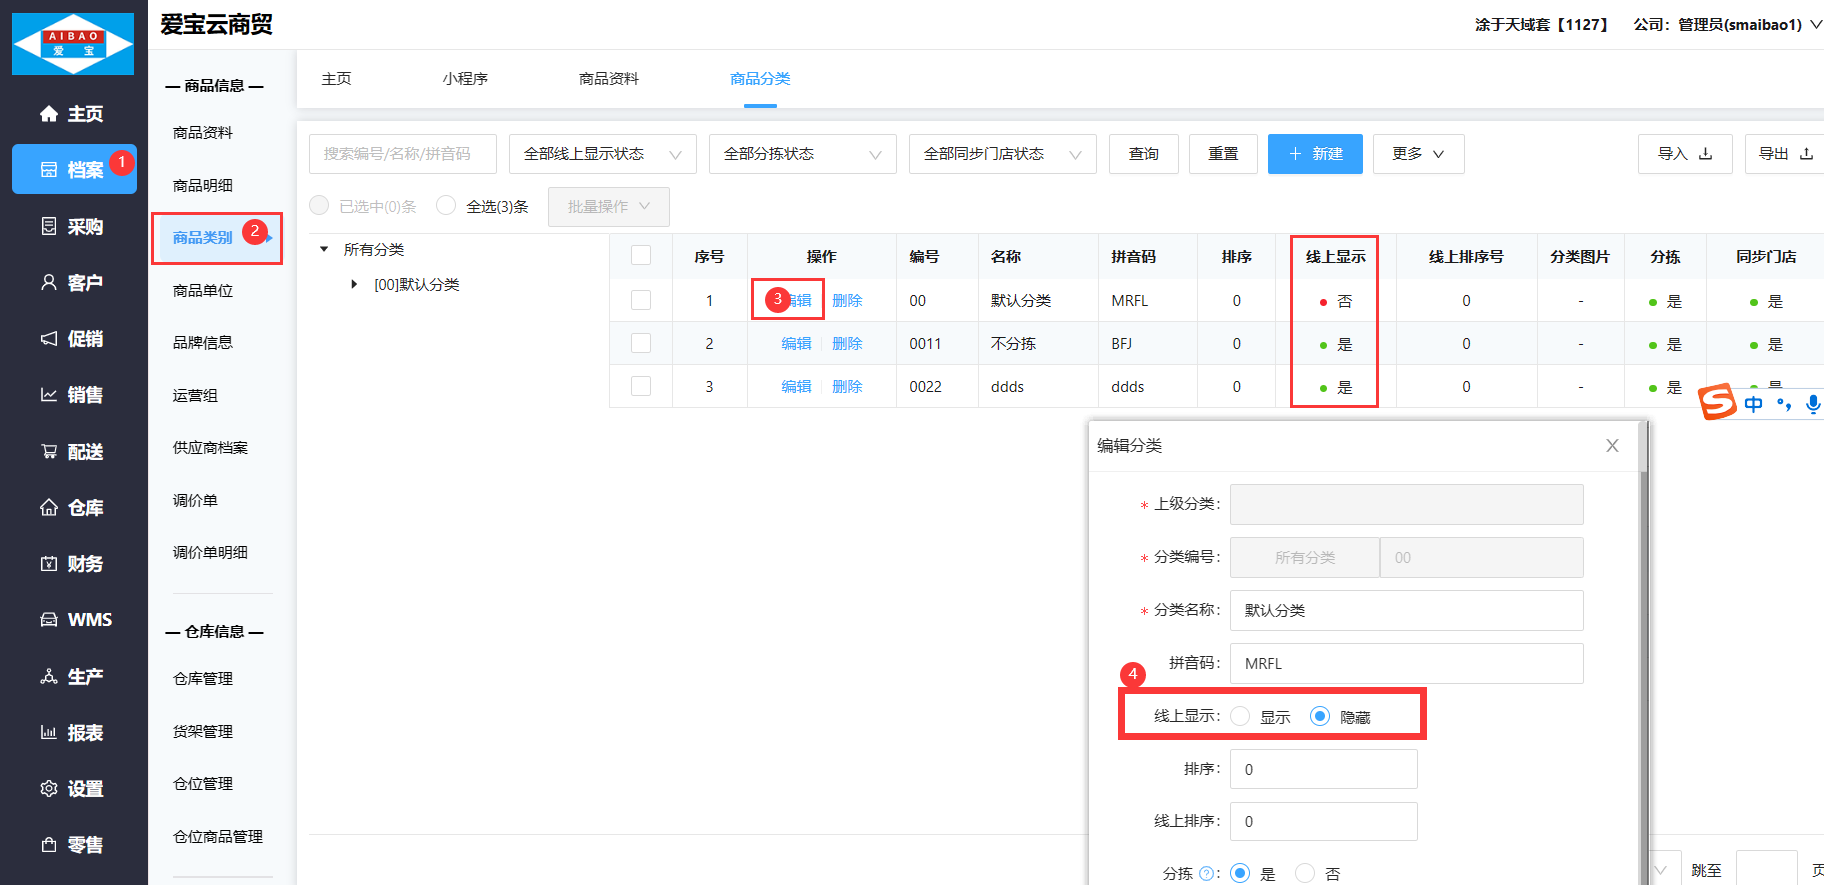Click 删除 link for row 0011
Image resolution: width=1824 pixels, height=885 pixels.
pyautogui.click(x=847, y=344)
